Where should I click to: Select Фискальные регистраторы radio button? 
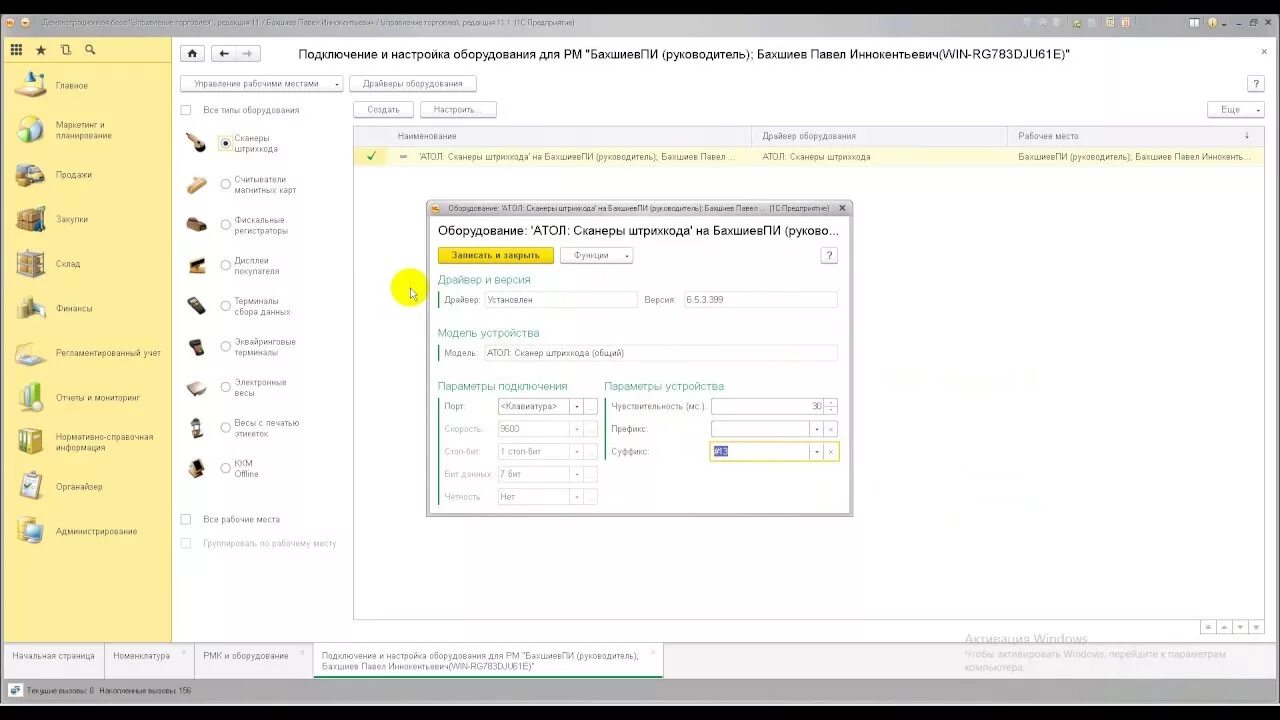(x=226, y=225)
